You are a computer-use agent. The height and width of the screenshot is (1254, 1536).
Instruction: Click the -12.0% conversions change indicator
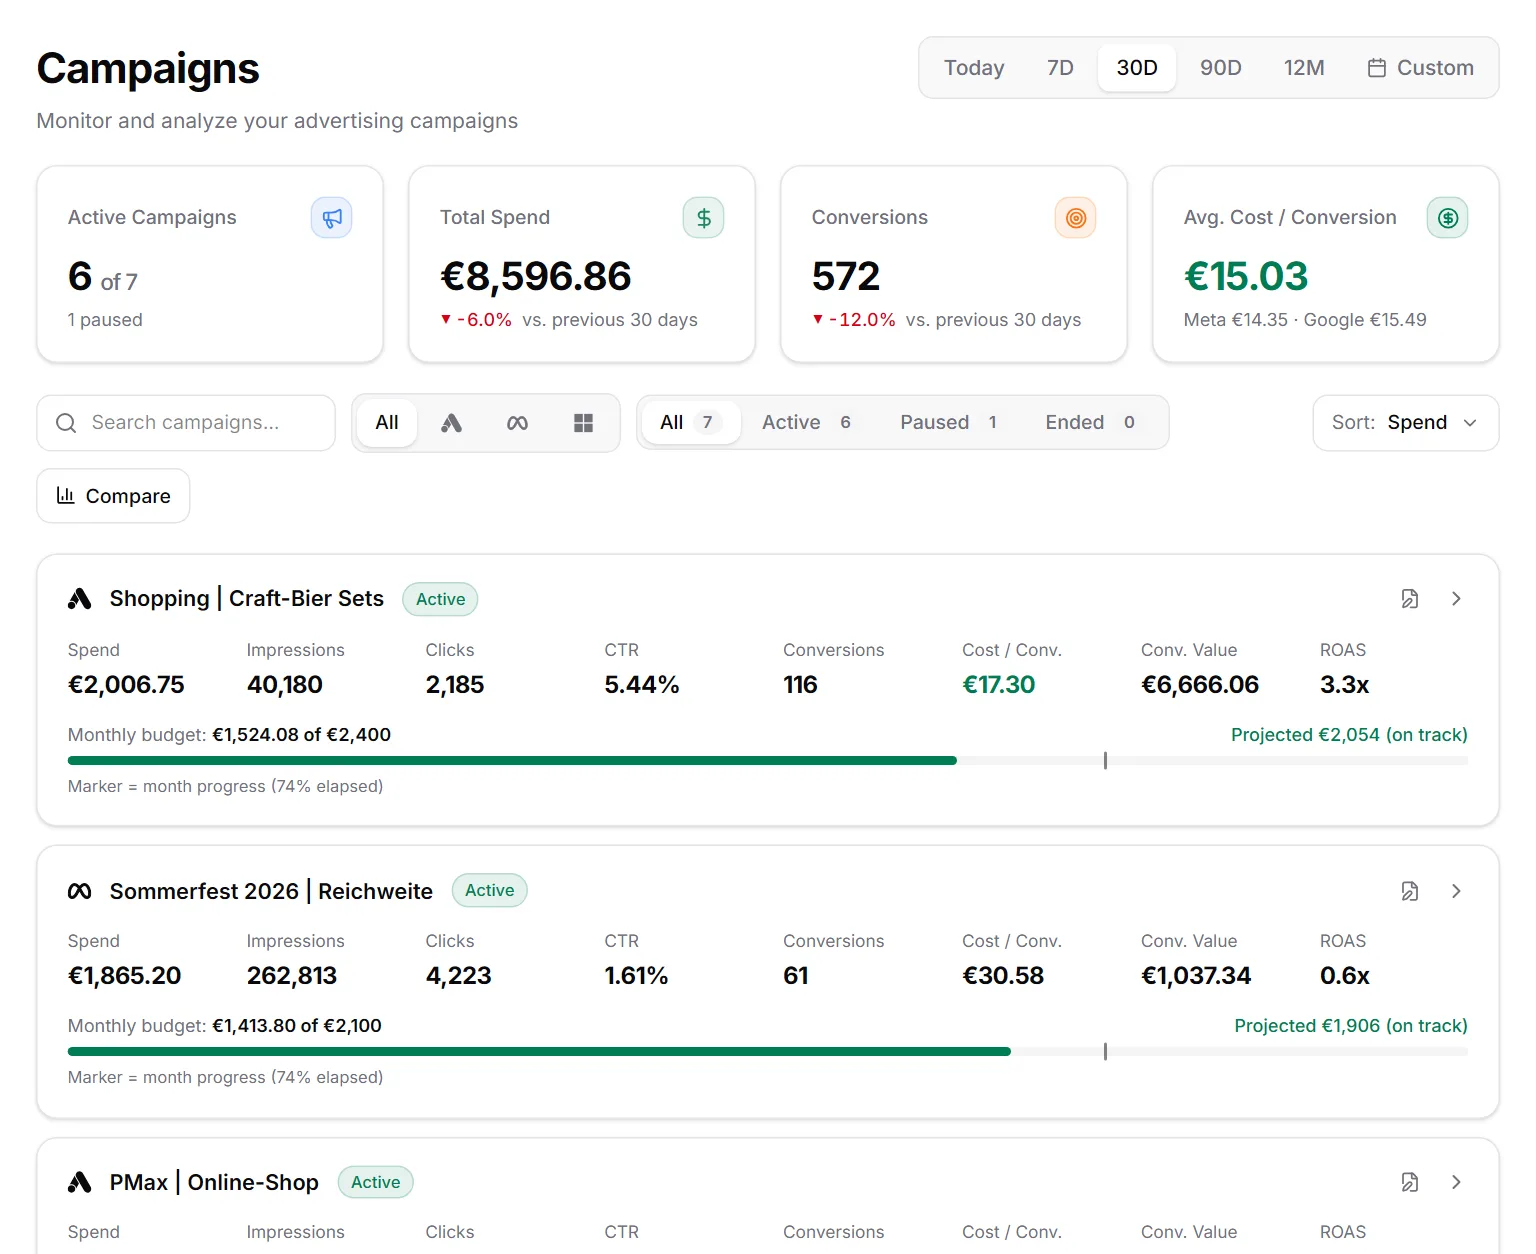[x=854, y=320]
